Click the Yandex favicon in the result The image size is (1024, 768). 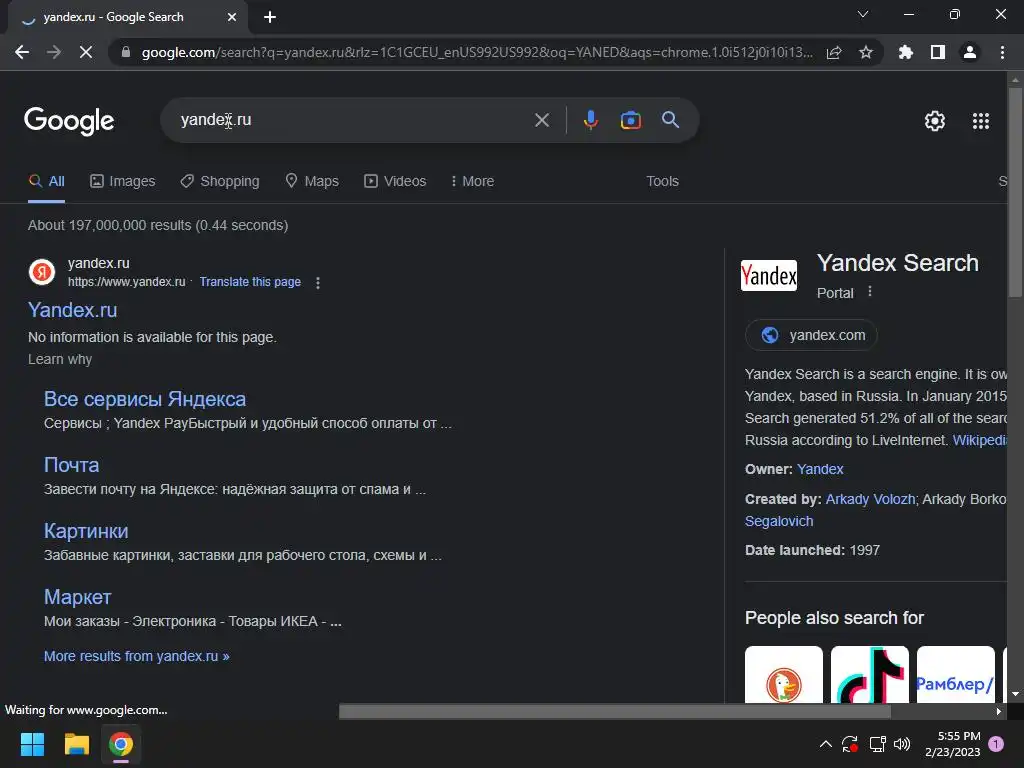pos(42,272)
